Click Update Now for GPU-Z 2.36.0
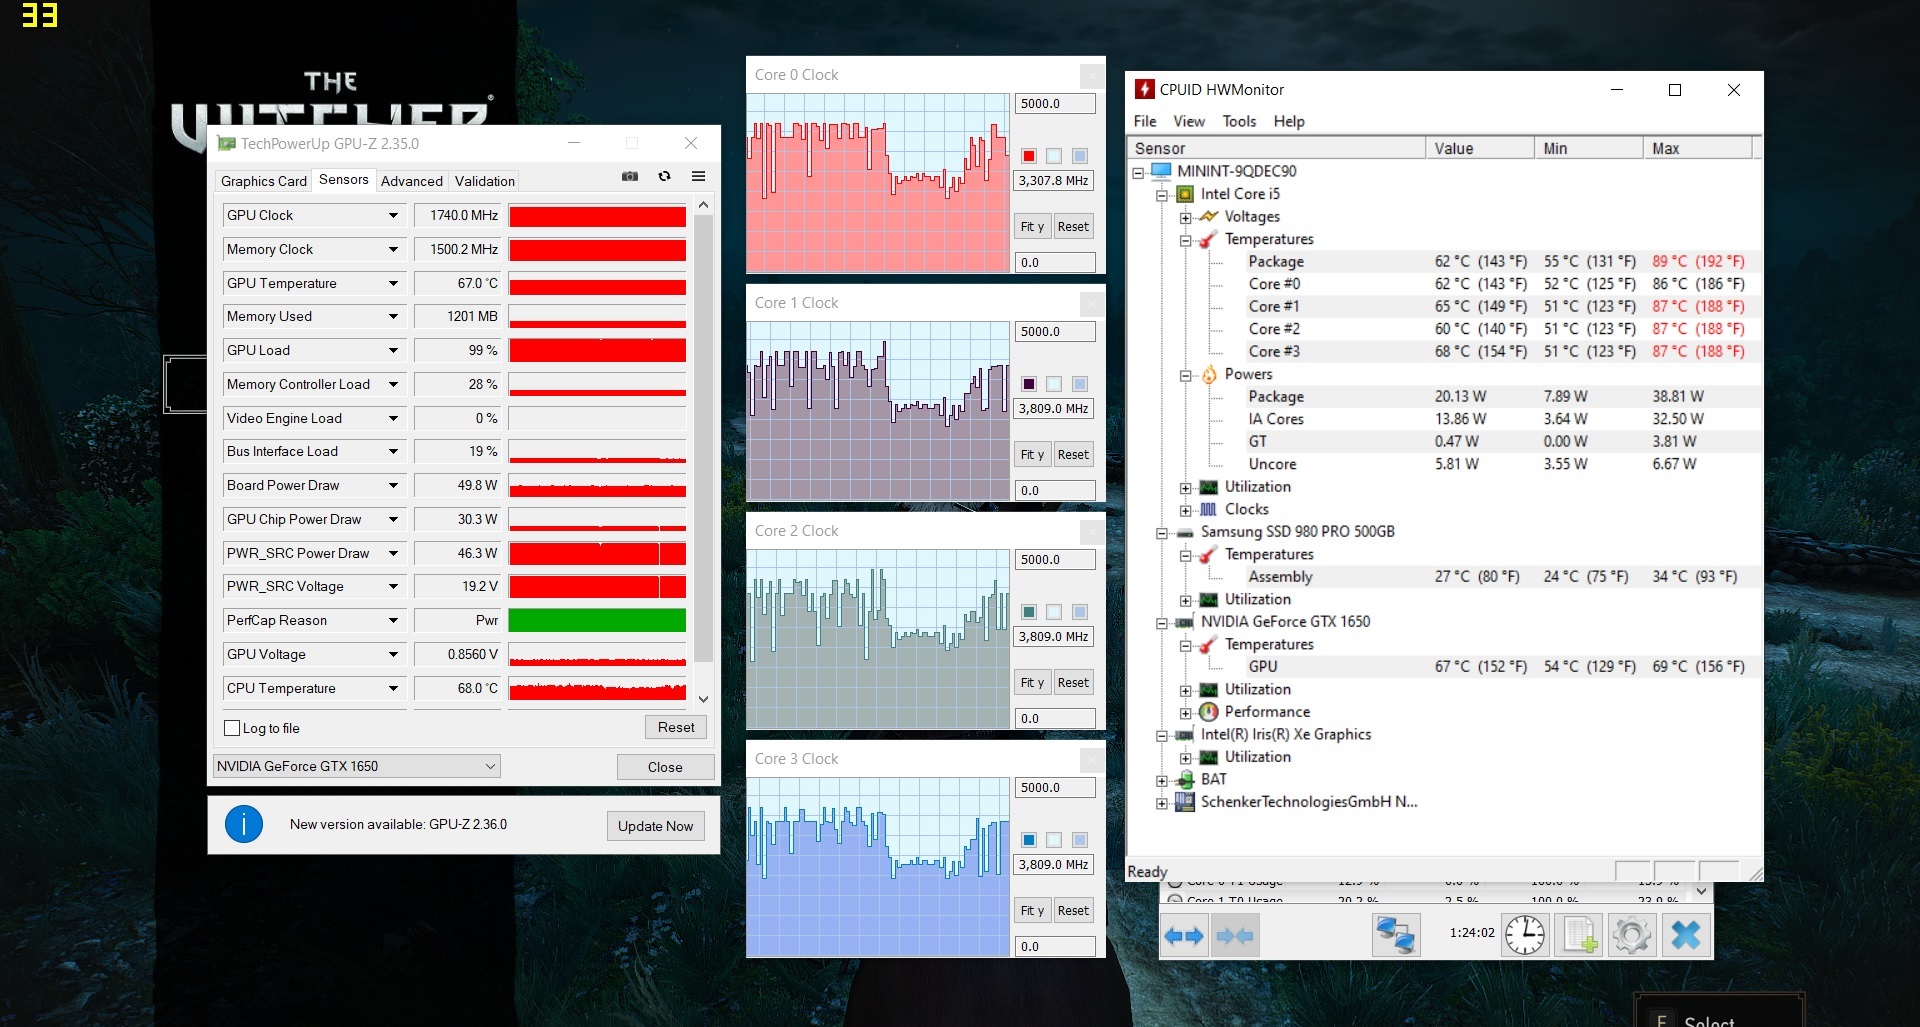Viewport: 1920px width, 1027px height. coord(655,826)
